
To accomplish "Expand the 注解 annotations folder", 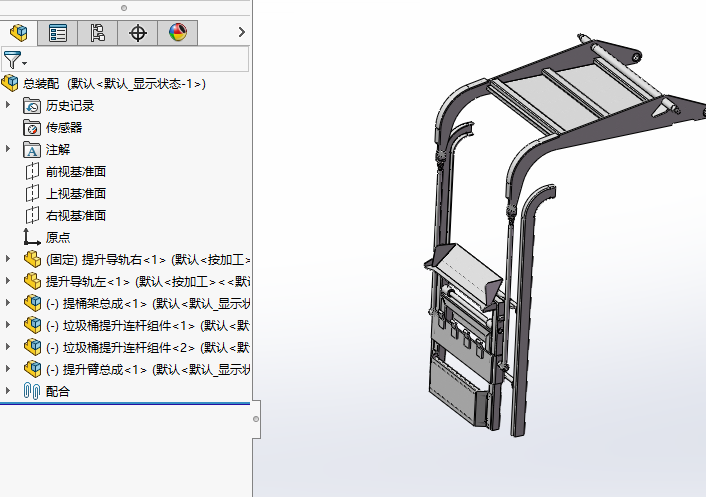I will (8, 149).
